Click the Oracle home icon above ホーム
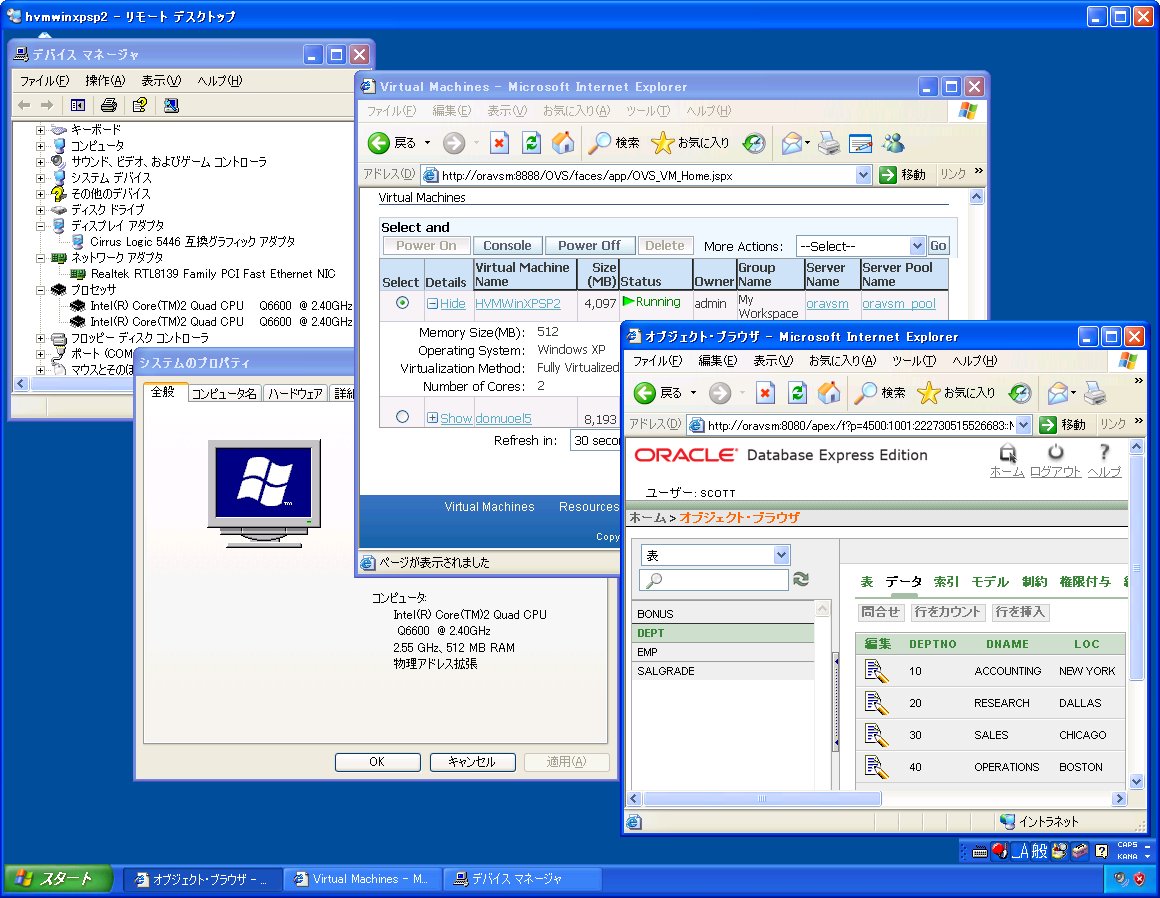Screen dimensions: 1160x898 pyautogui.click(x=1008, y=453)
